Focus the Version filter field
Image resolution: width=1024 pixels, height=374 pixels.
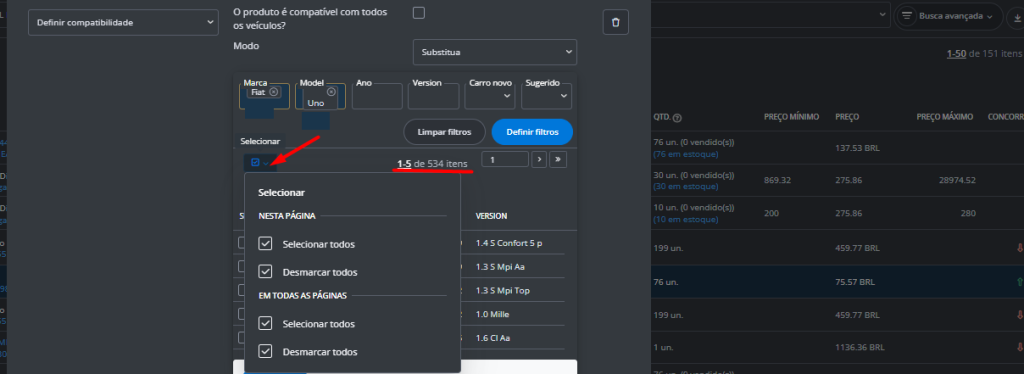coord(433,96)
